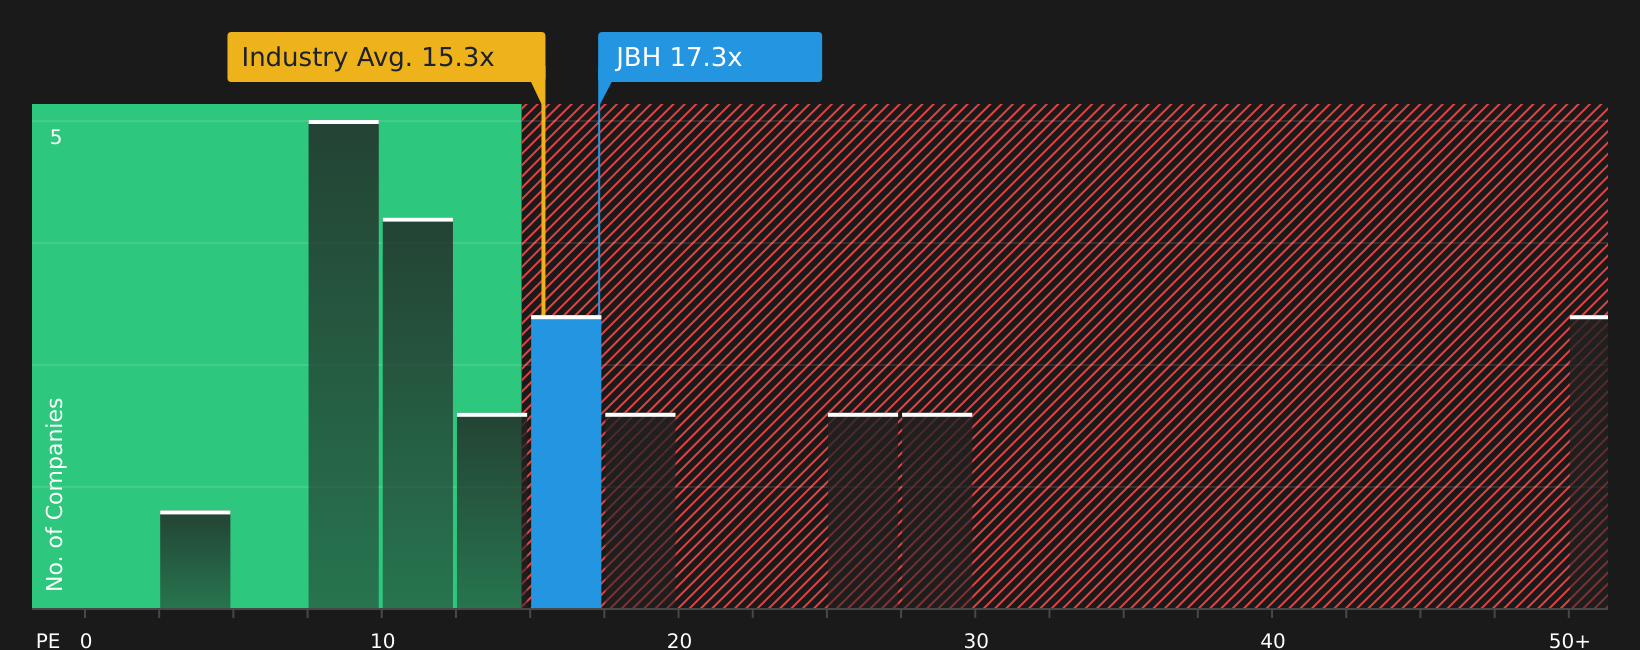The height and width of the screenshot is (650, 1640).
Task: Click the y-axis value 5
Action: coord(56,138)
